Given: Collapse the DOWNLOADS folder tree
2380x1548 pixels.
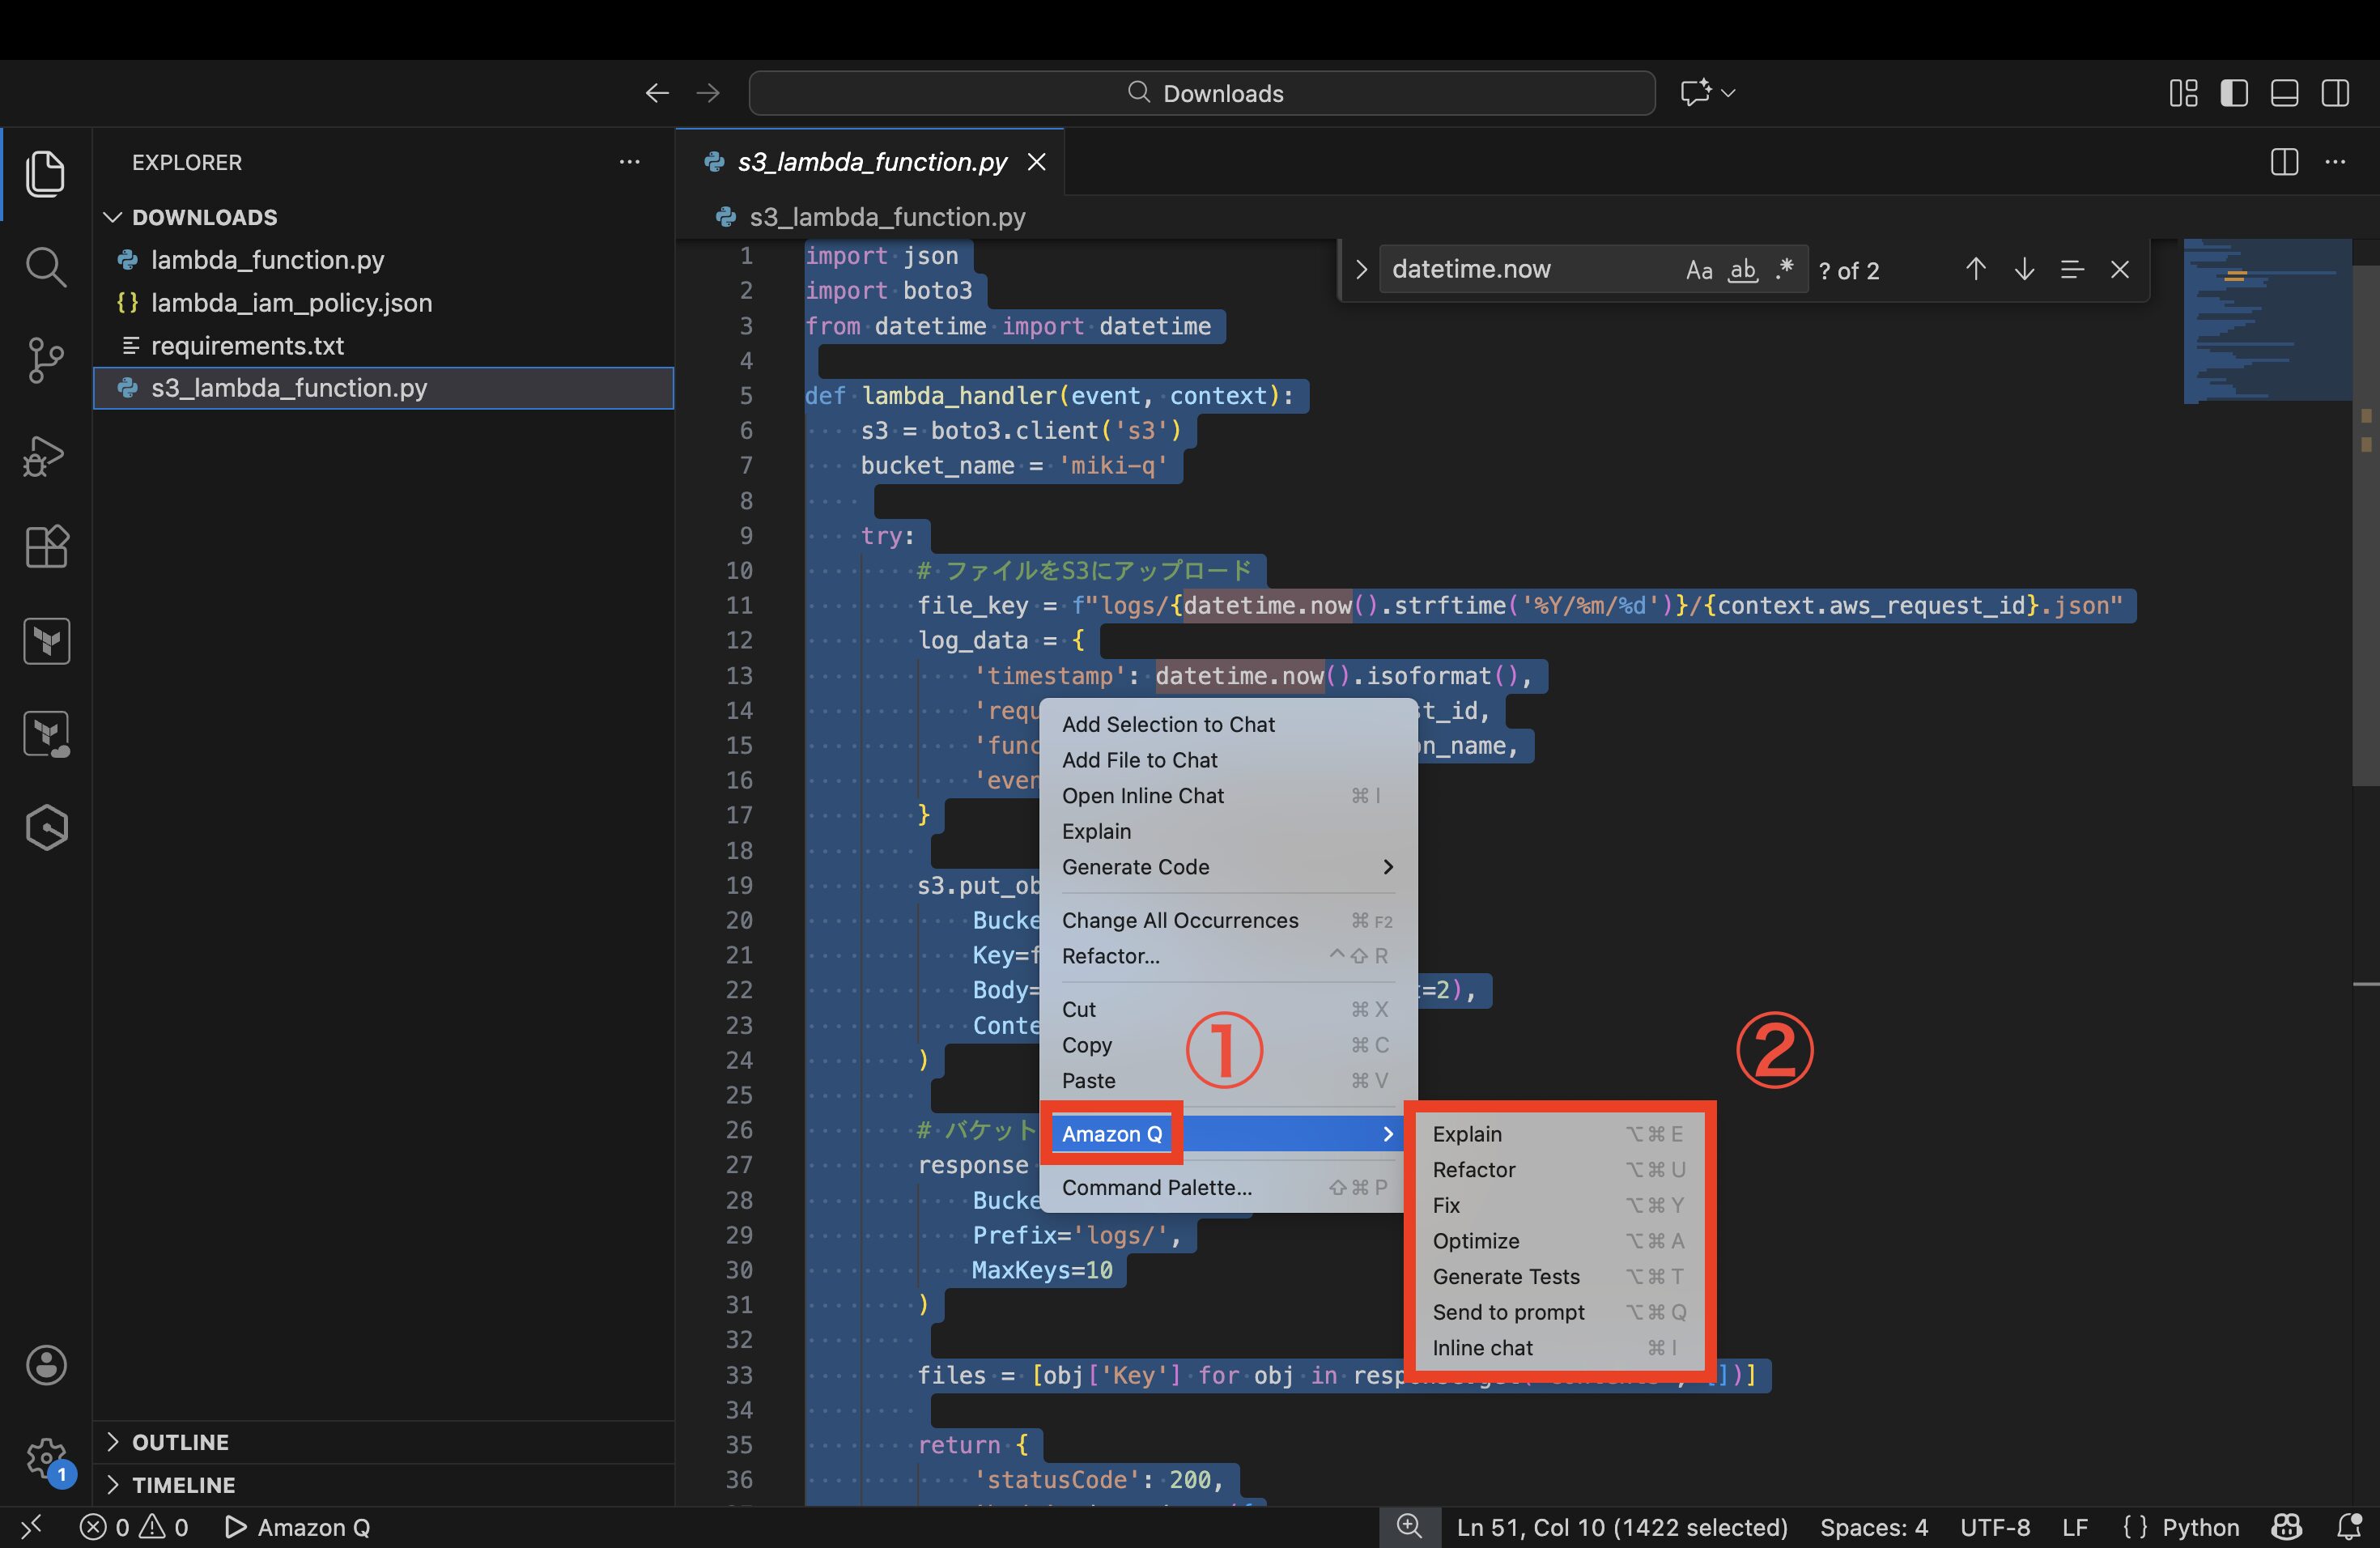Looking at the screenshot, I should pyautogui.click(x=204, y=217).
